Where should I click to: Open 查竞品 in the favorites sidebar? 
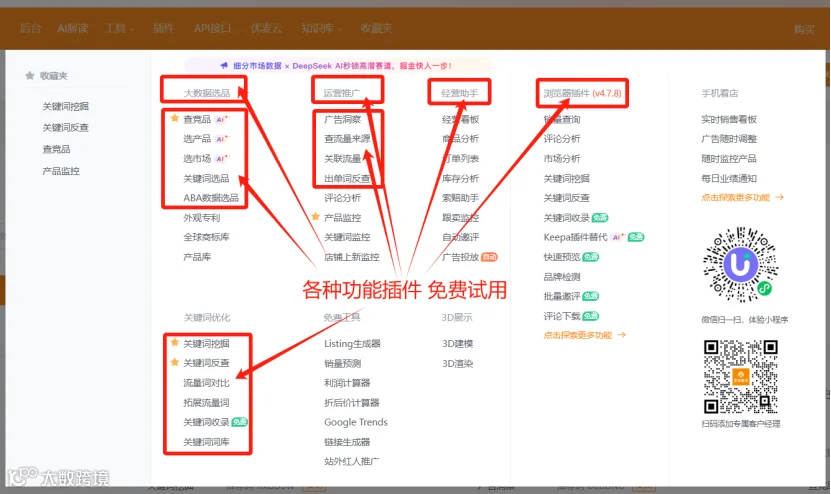pos(56,149)
